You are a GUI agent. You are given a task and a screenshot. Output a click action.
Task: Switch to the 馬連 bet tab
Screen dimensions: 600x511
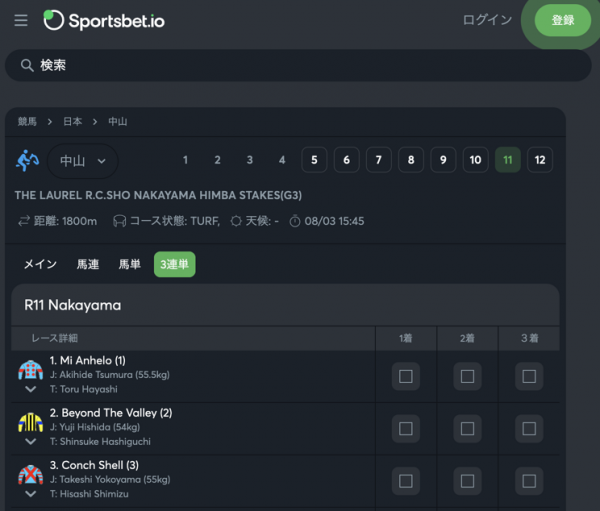click(88, 265)
